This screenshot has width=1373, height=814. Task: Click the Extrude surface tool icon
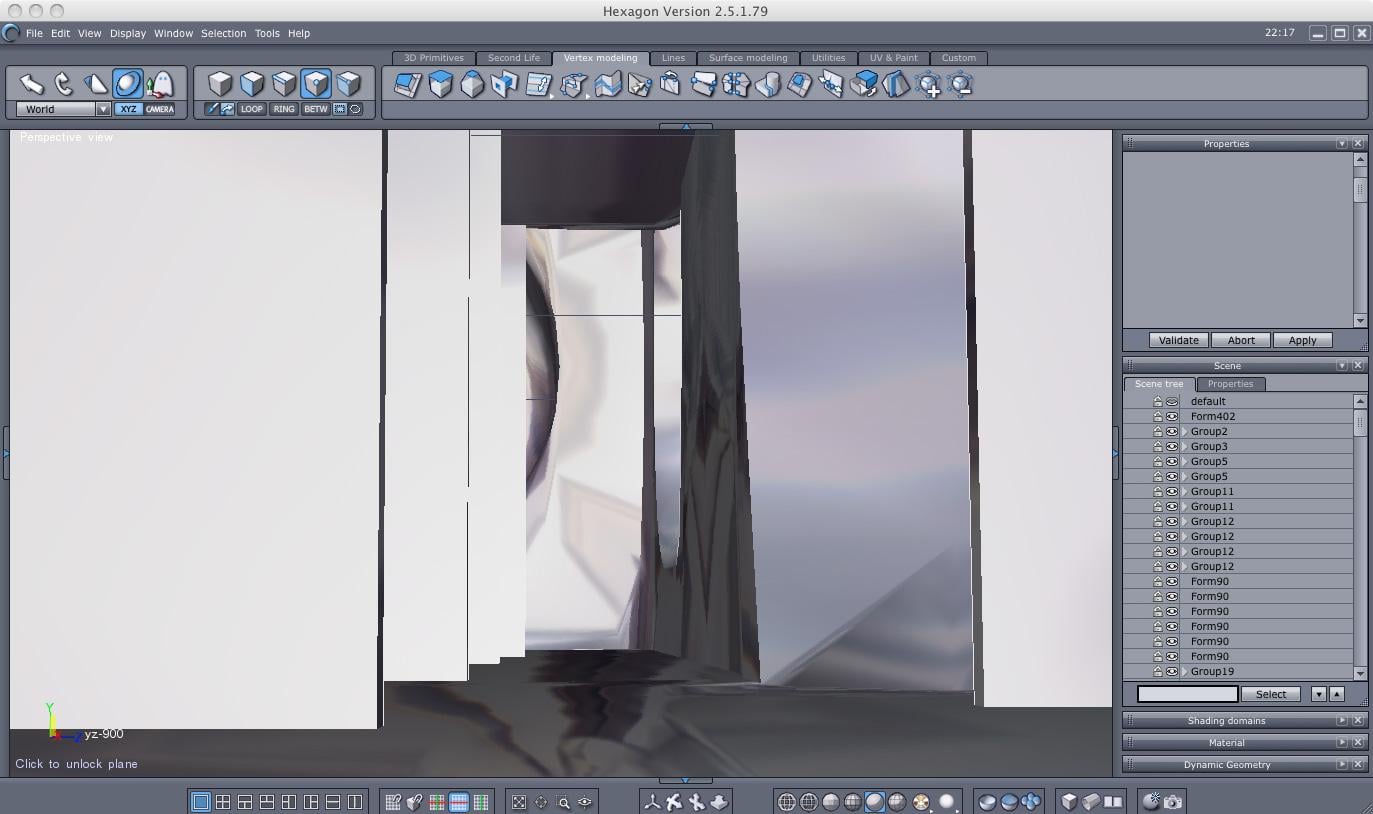coord(440,85)
